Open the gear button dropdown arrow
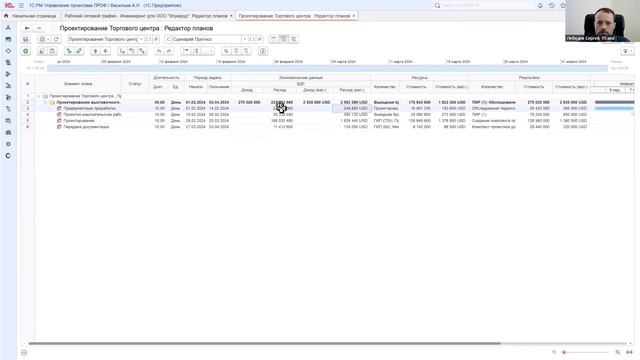 (48, 39)
